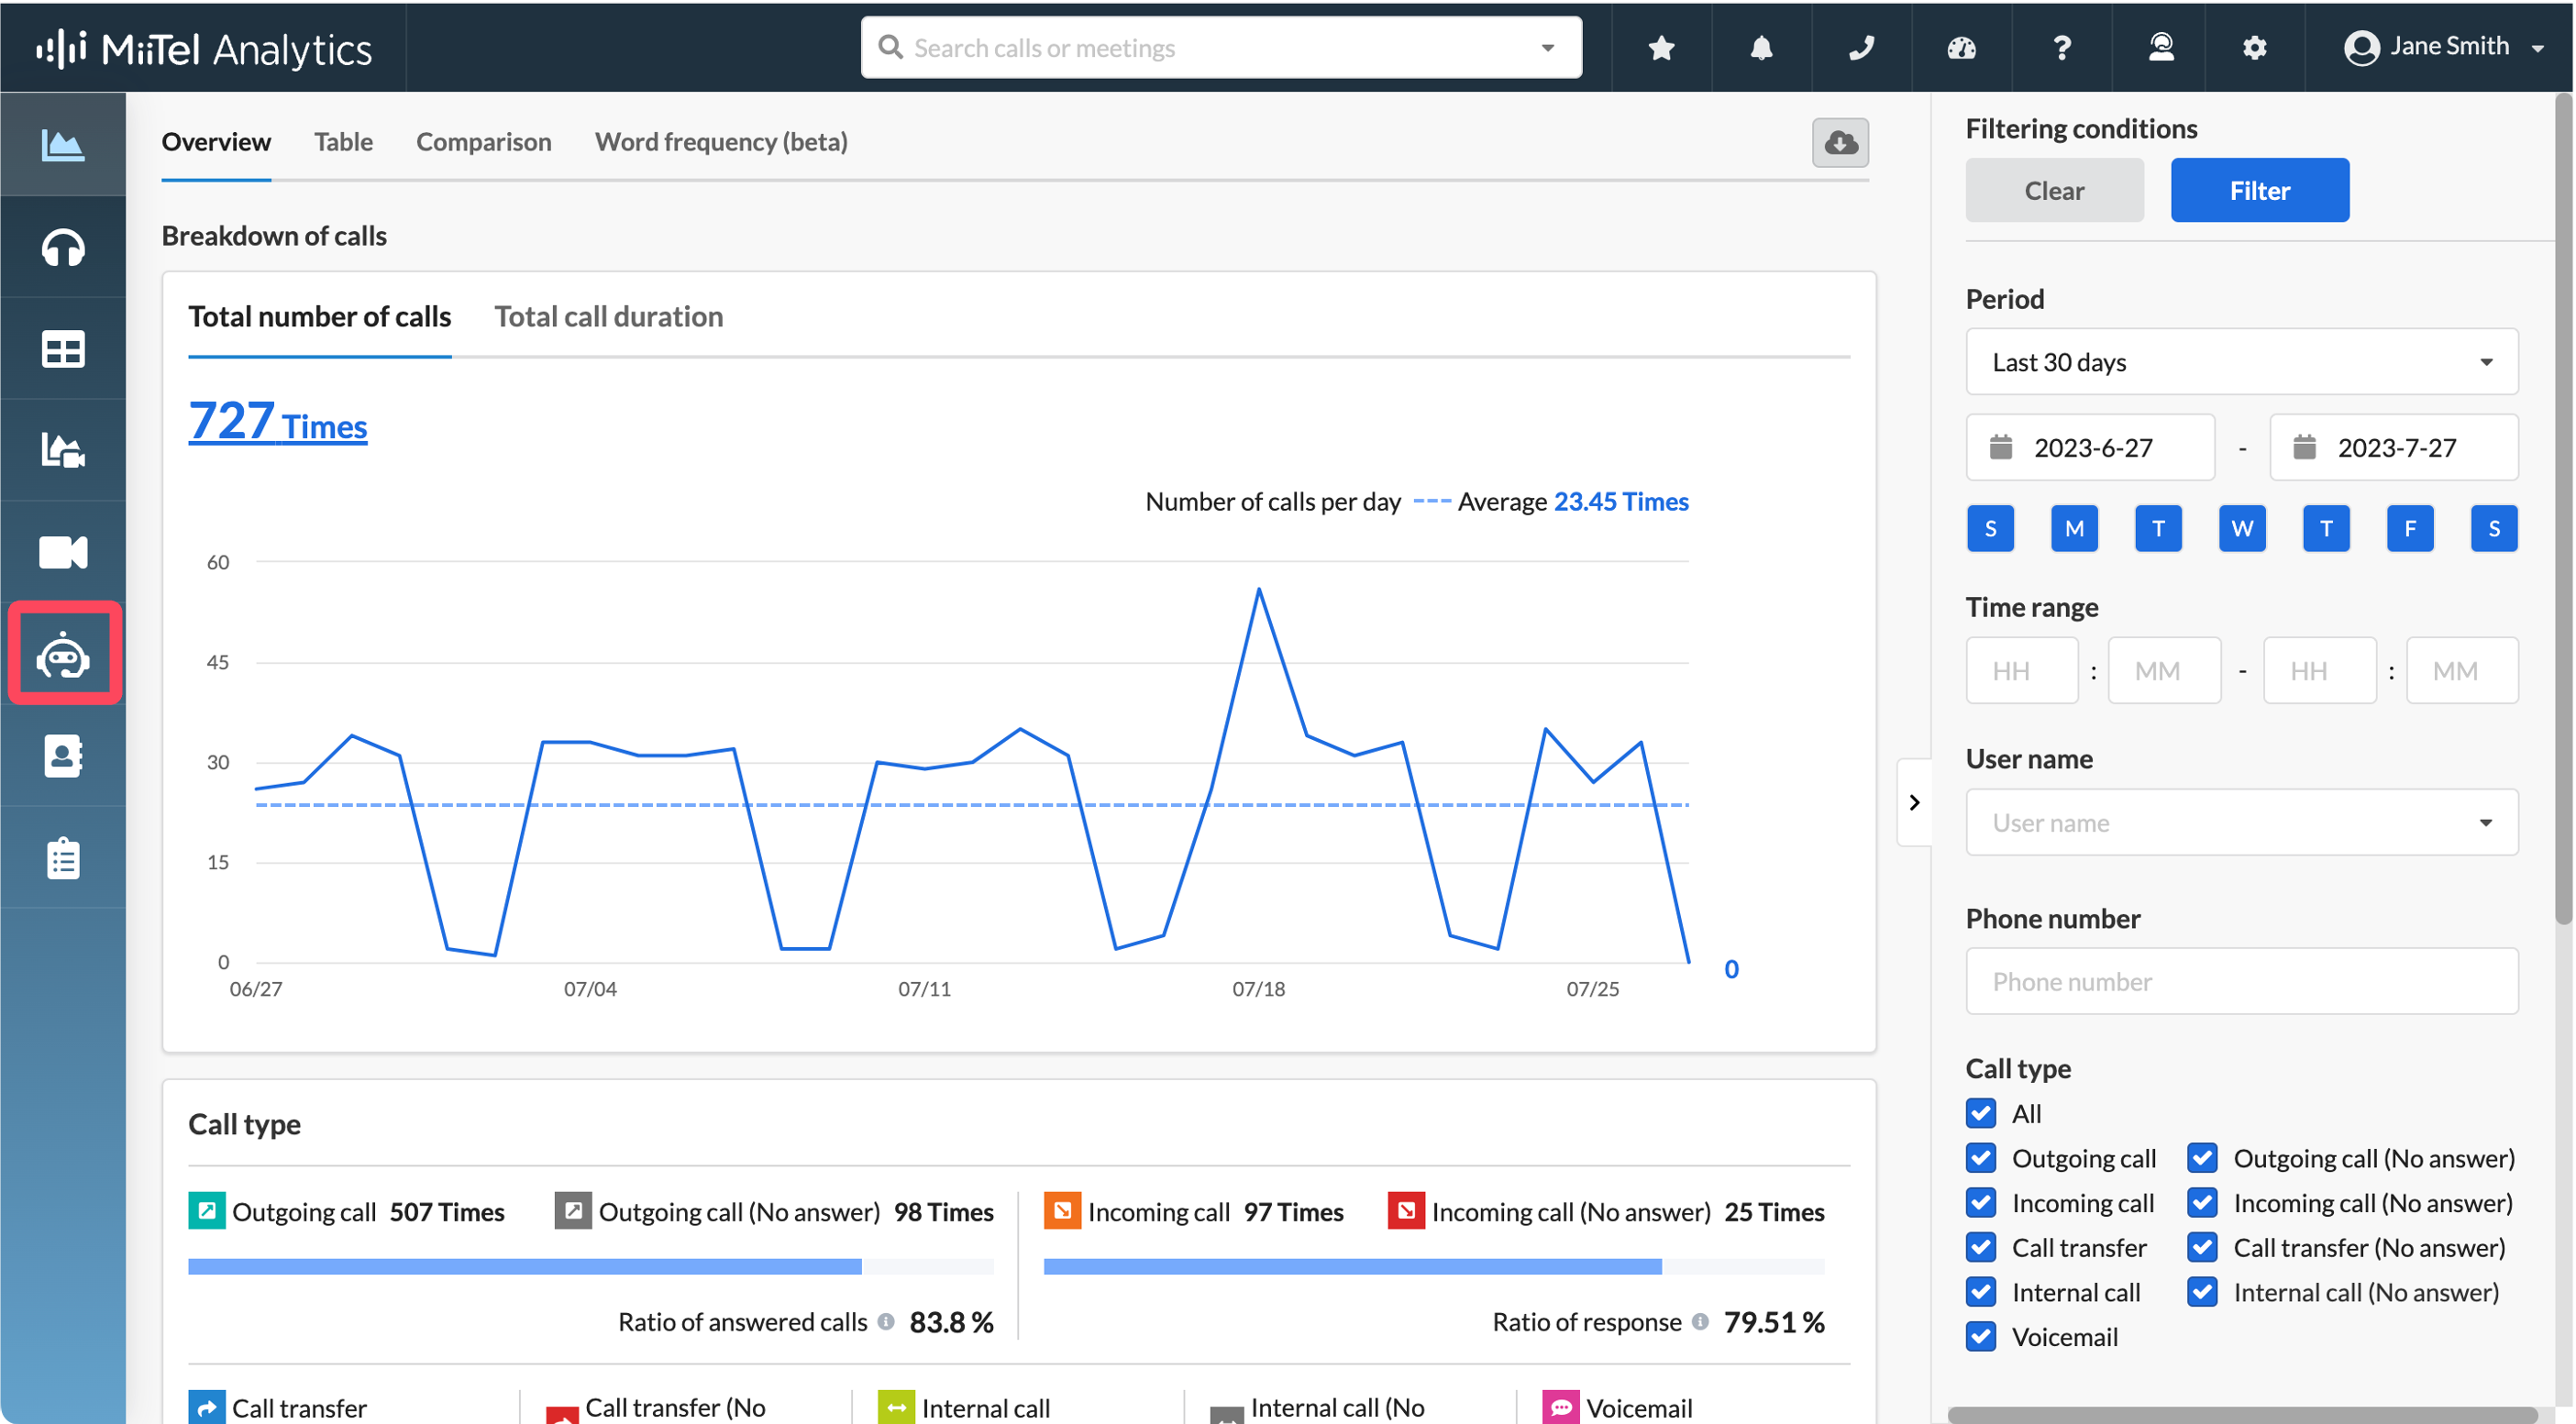Viewport: 2576px width, 1424px height.
Task: Open the Period Last 30 days dropdown
Action: tap(2241, 361)
